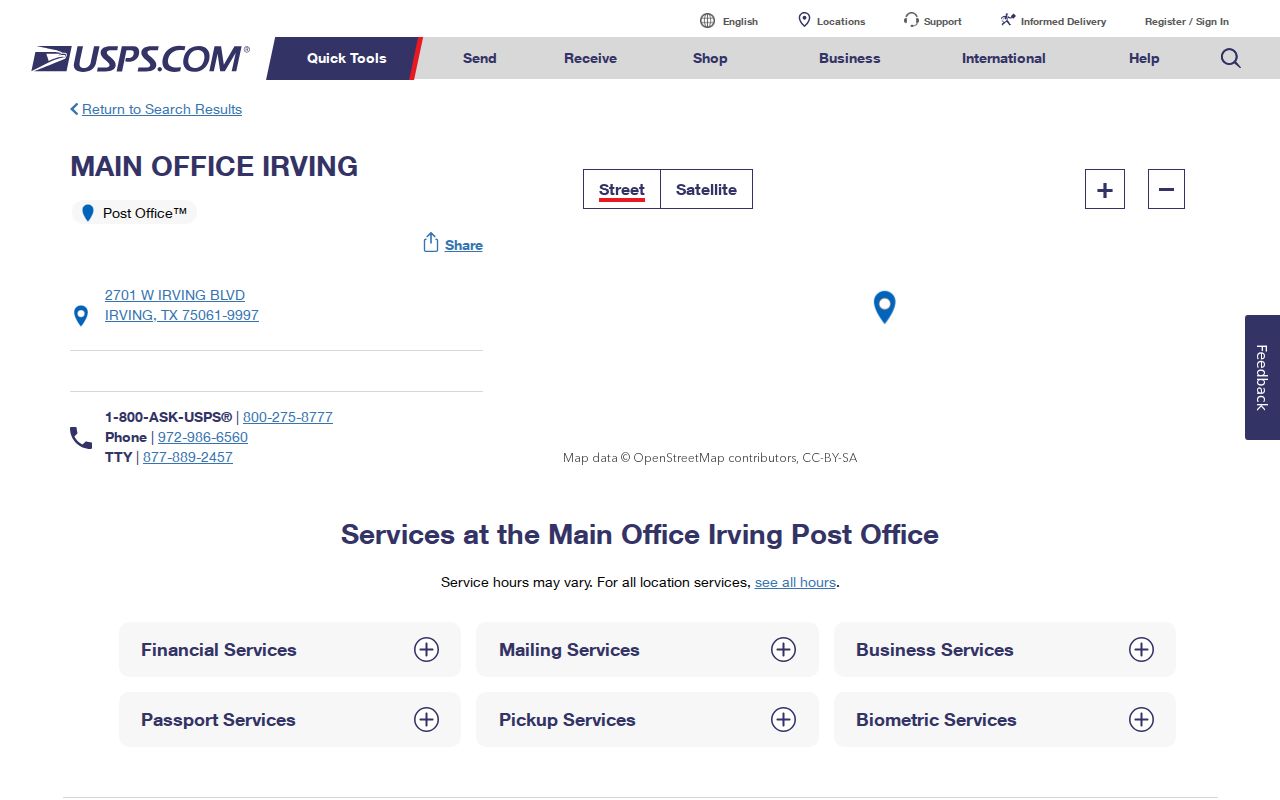The height and width of the screenshot is (800, 1280).
Task: Zoom out the map with minus button
Action: [1166, 189]
